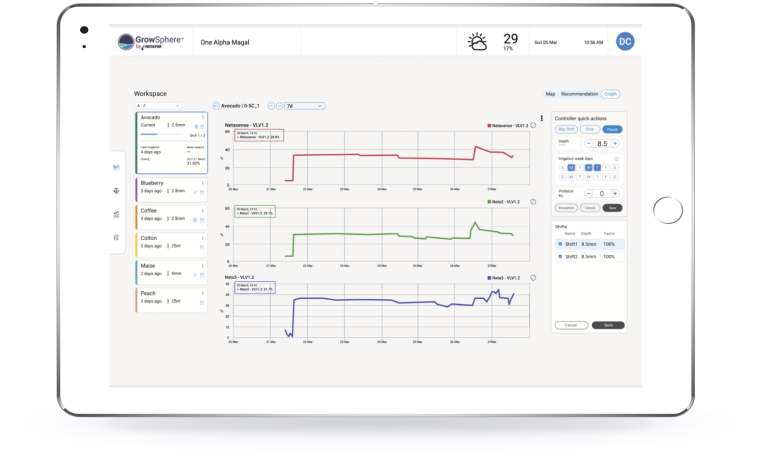Open the Avocado card three-dot menu
Image resolution: width=757 pixels, height=455 pixels.
203,117
